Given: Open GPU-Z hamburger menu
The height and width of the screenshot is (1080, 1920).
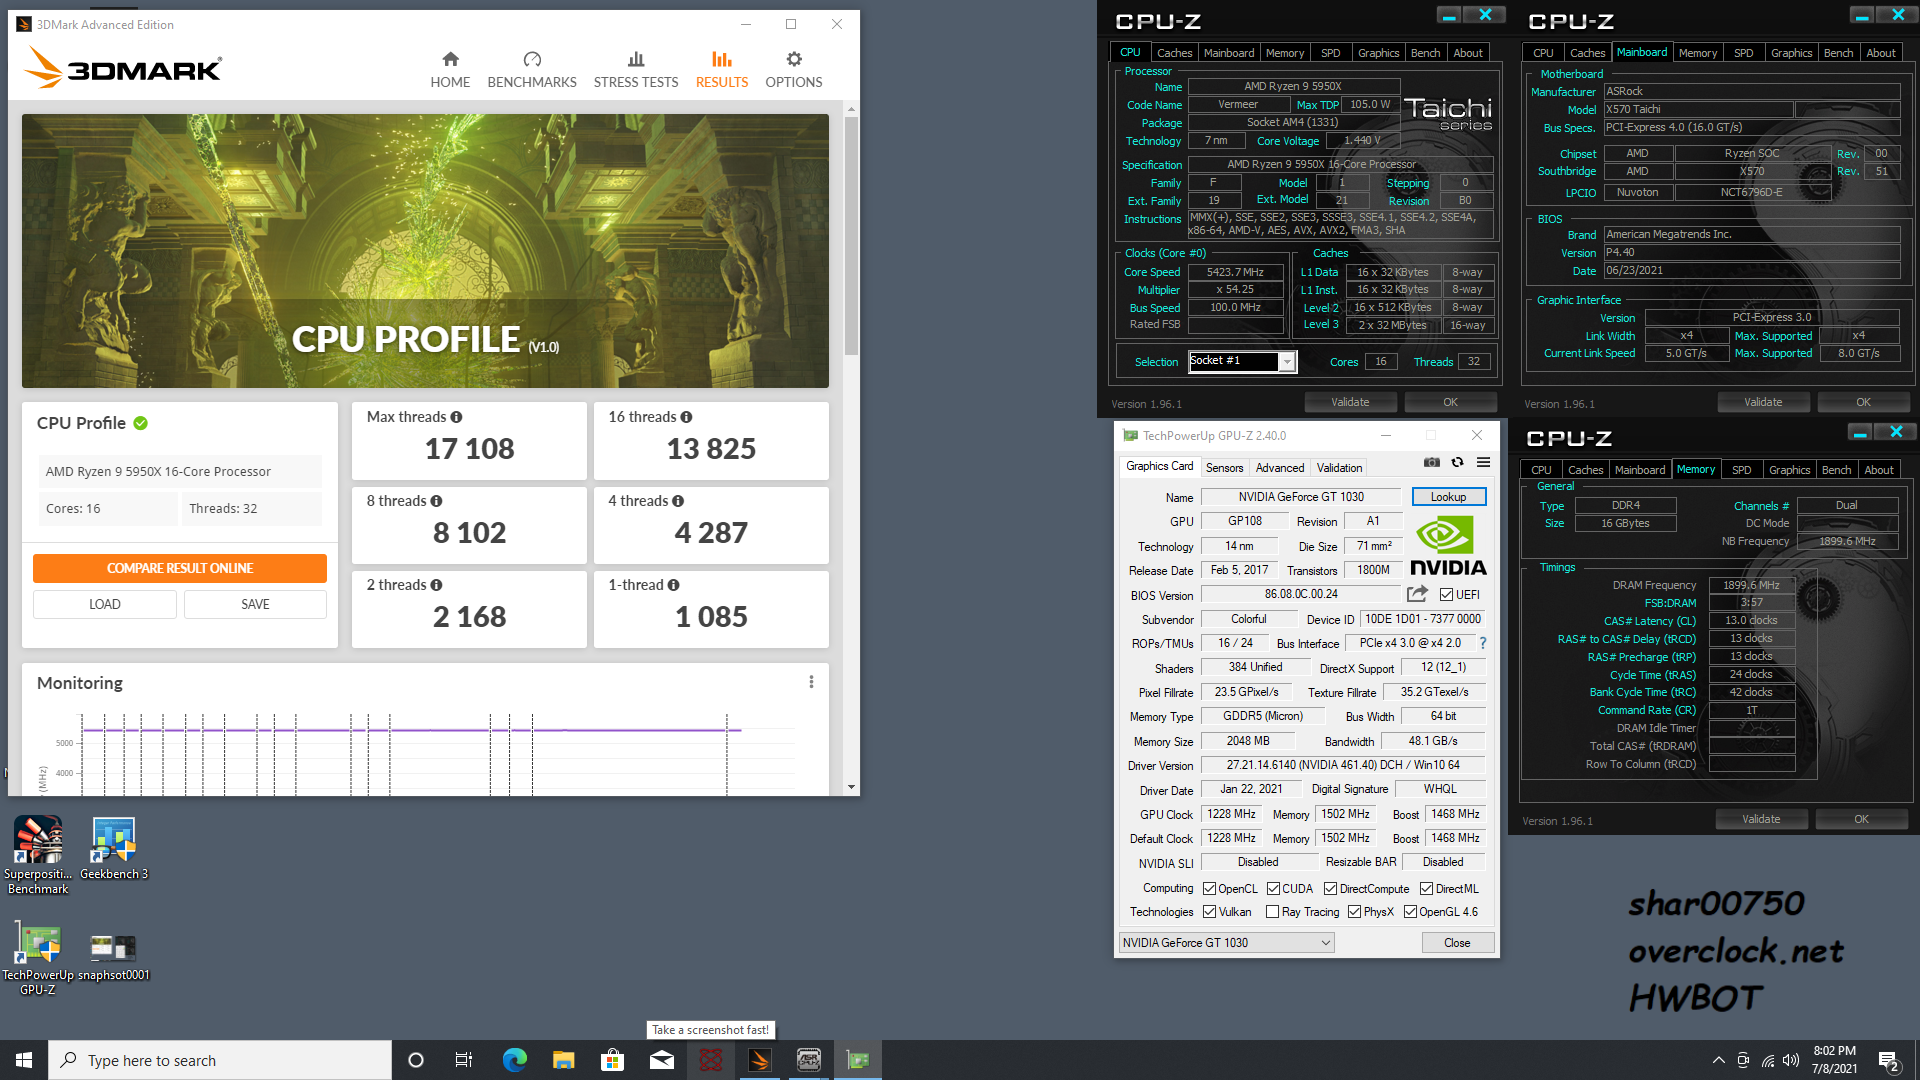Looking at the screenshot, I should [1484, 462].
